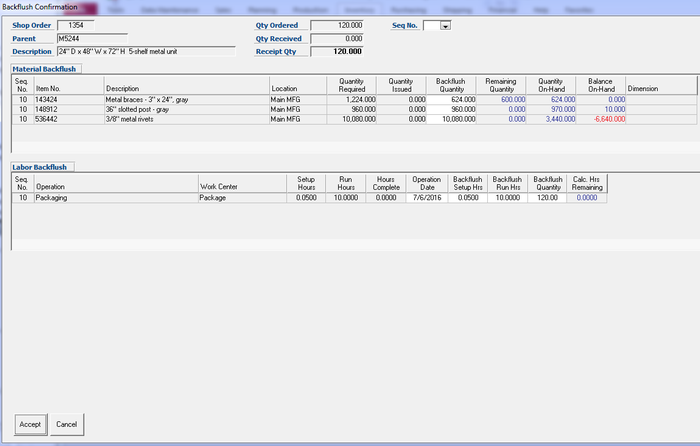
Task: Select Calc. Hrs Remaining 0.0000 cell
Action: click(587, 198)
